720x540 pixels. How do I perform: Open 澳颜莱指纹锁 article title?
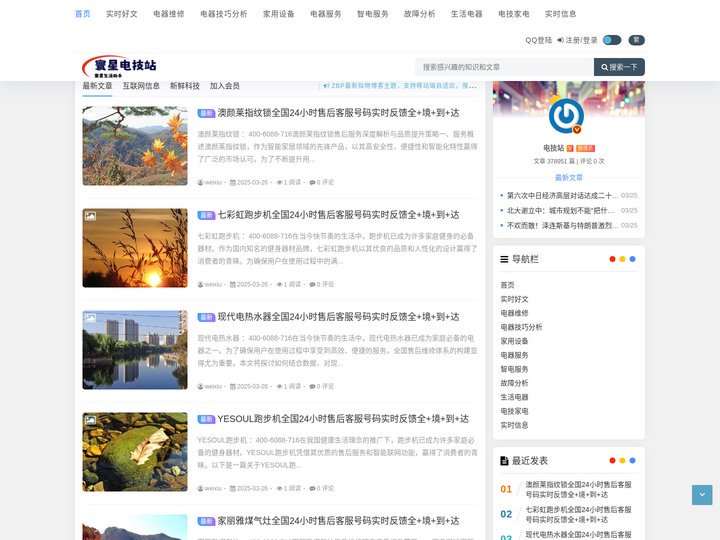click(338, 113)
